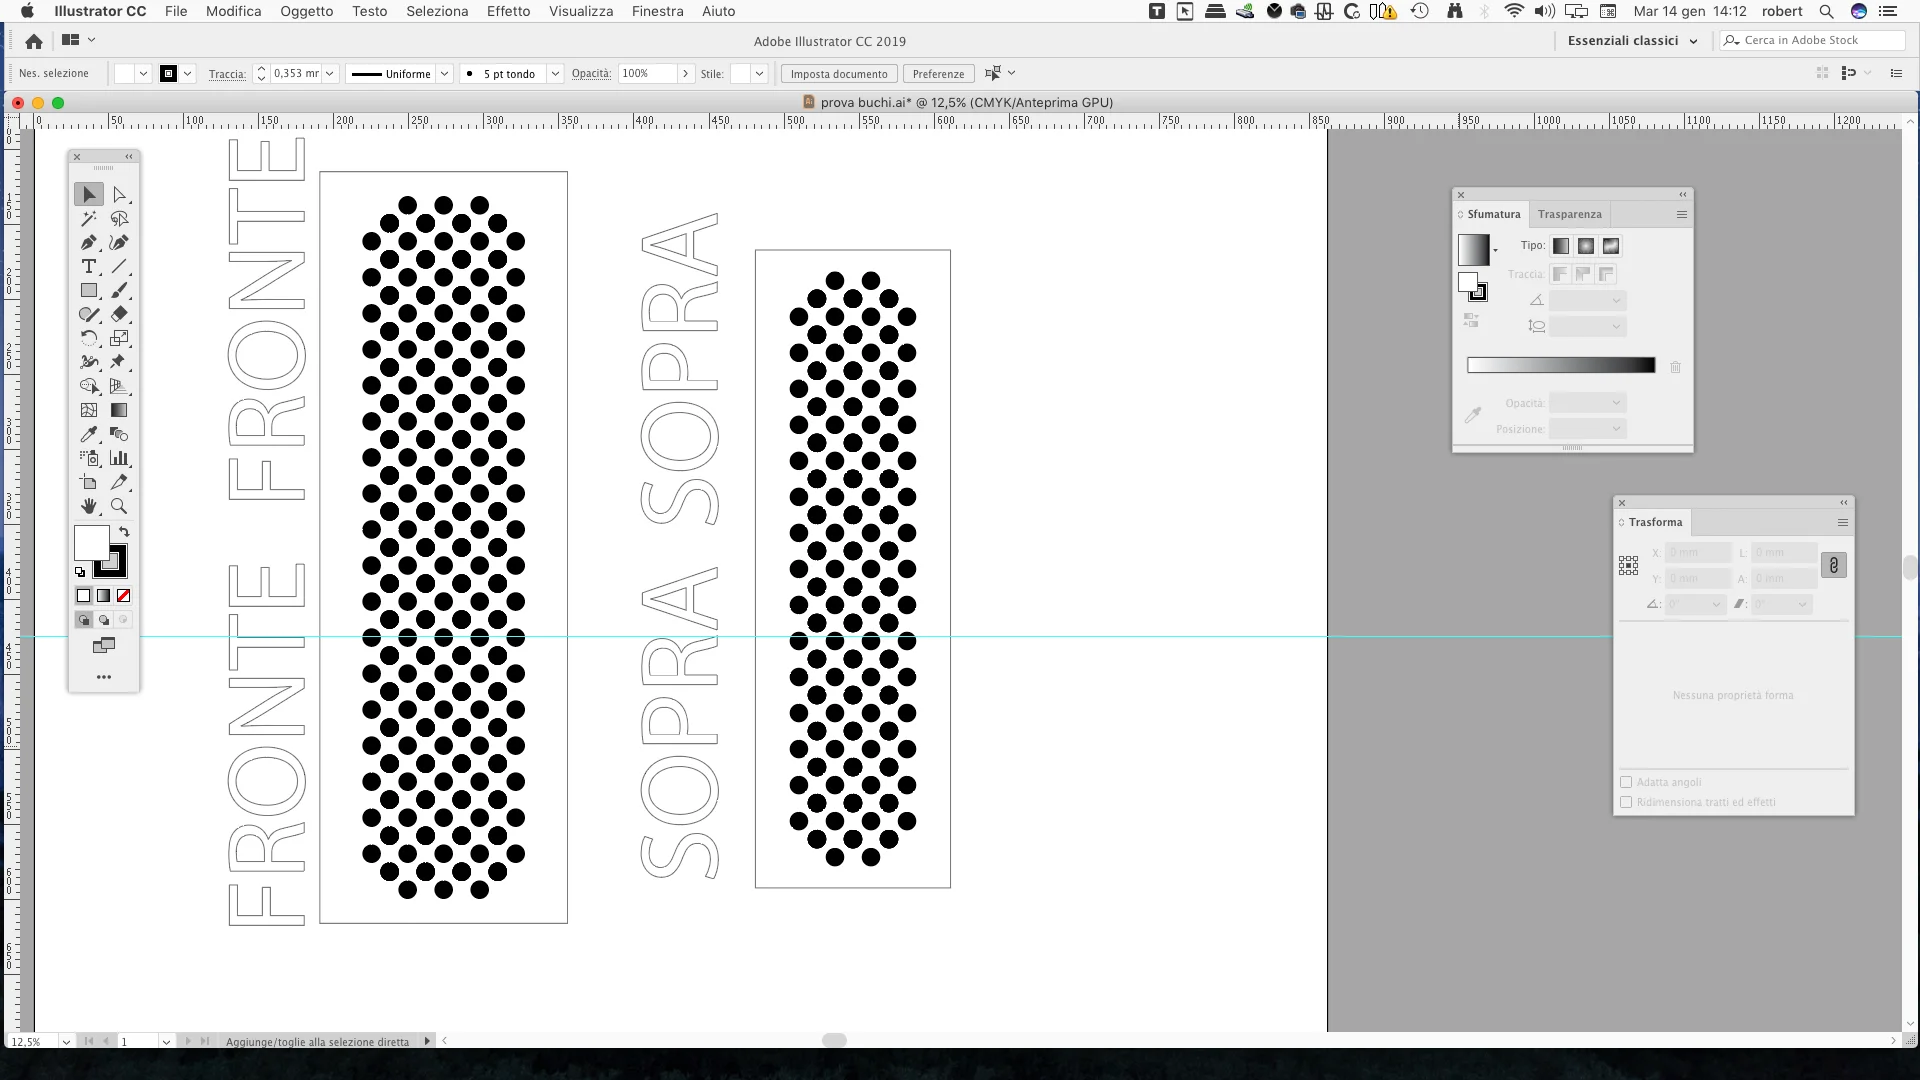
Task: Open the Oggetto menu
Action: 306,11
